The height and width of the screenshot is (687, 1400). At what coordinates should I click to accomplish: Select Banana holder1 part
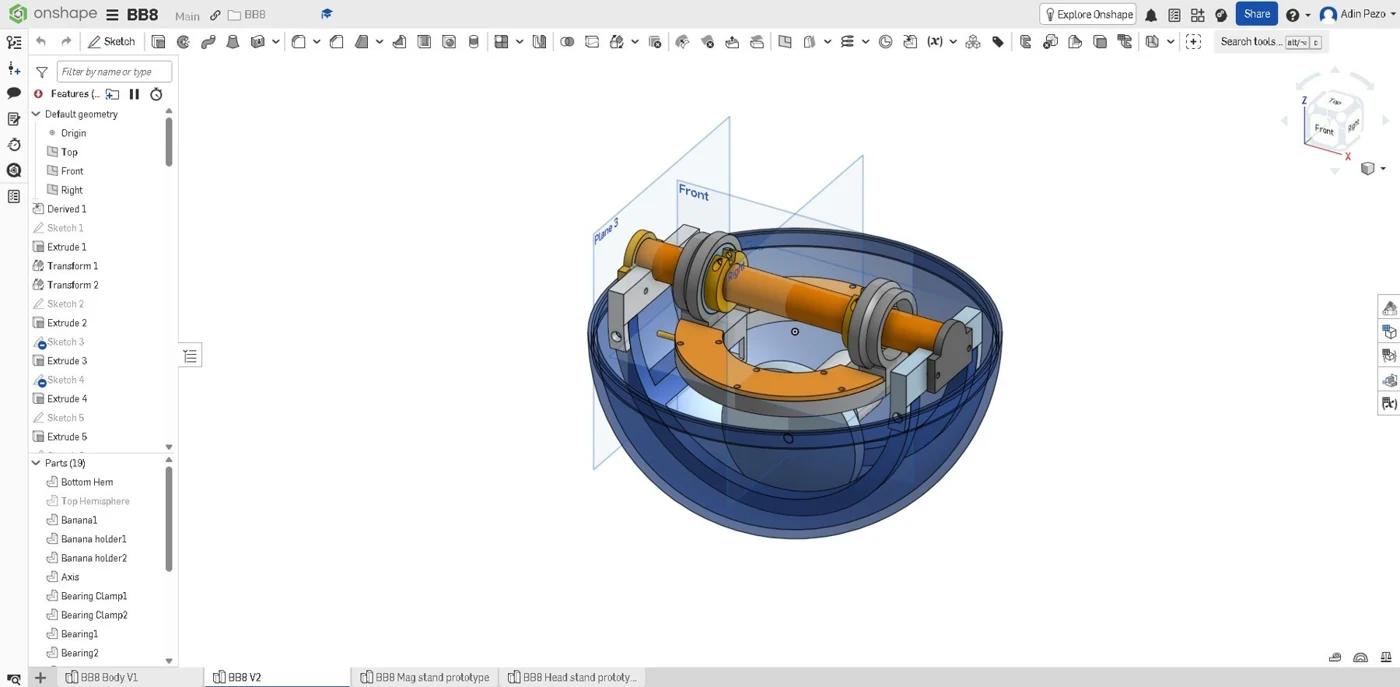click(x=93, y=539)
